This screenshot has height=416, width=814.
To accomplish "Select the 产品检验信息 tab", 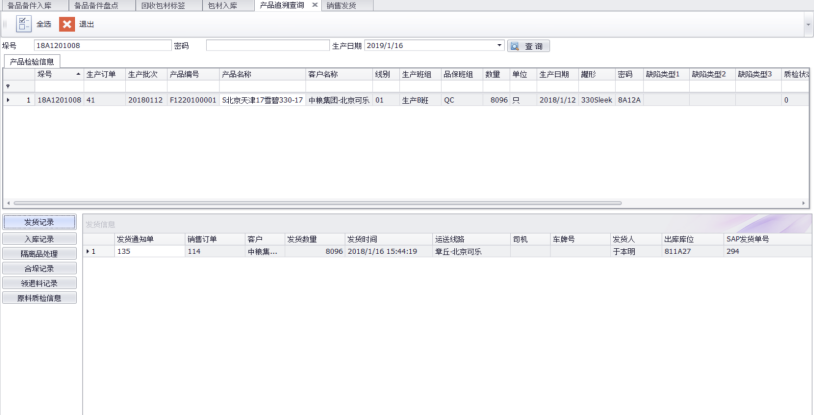I will coord(32,62).
